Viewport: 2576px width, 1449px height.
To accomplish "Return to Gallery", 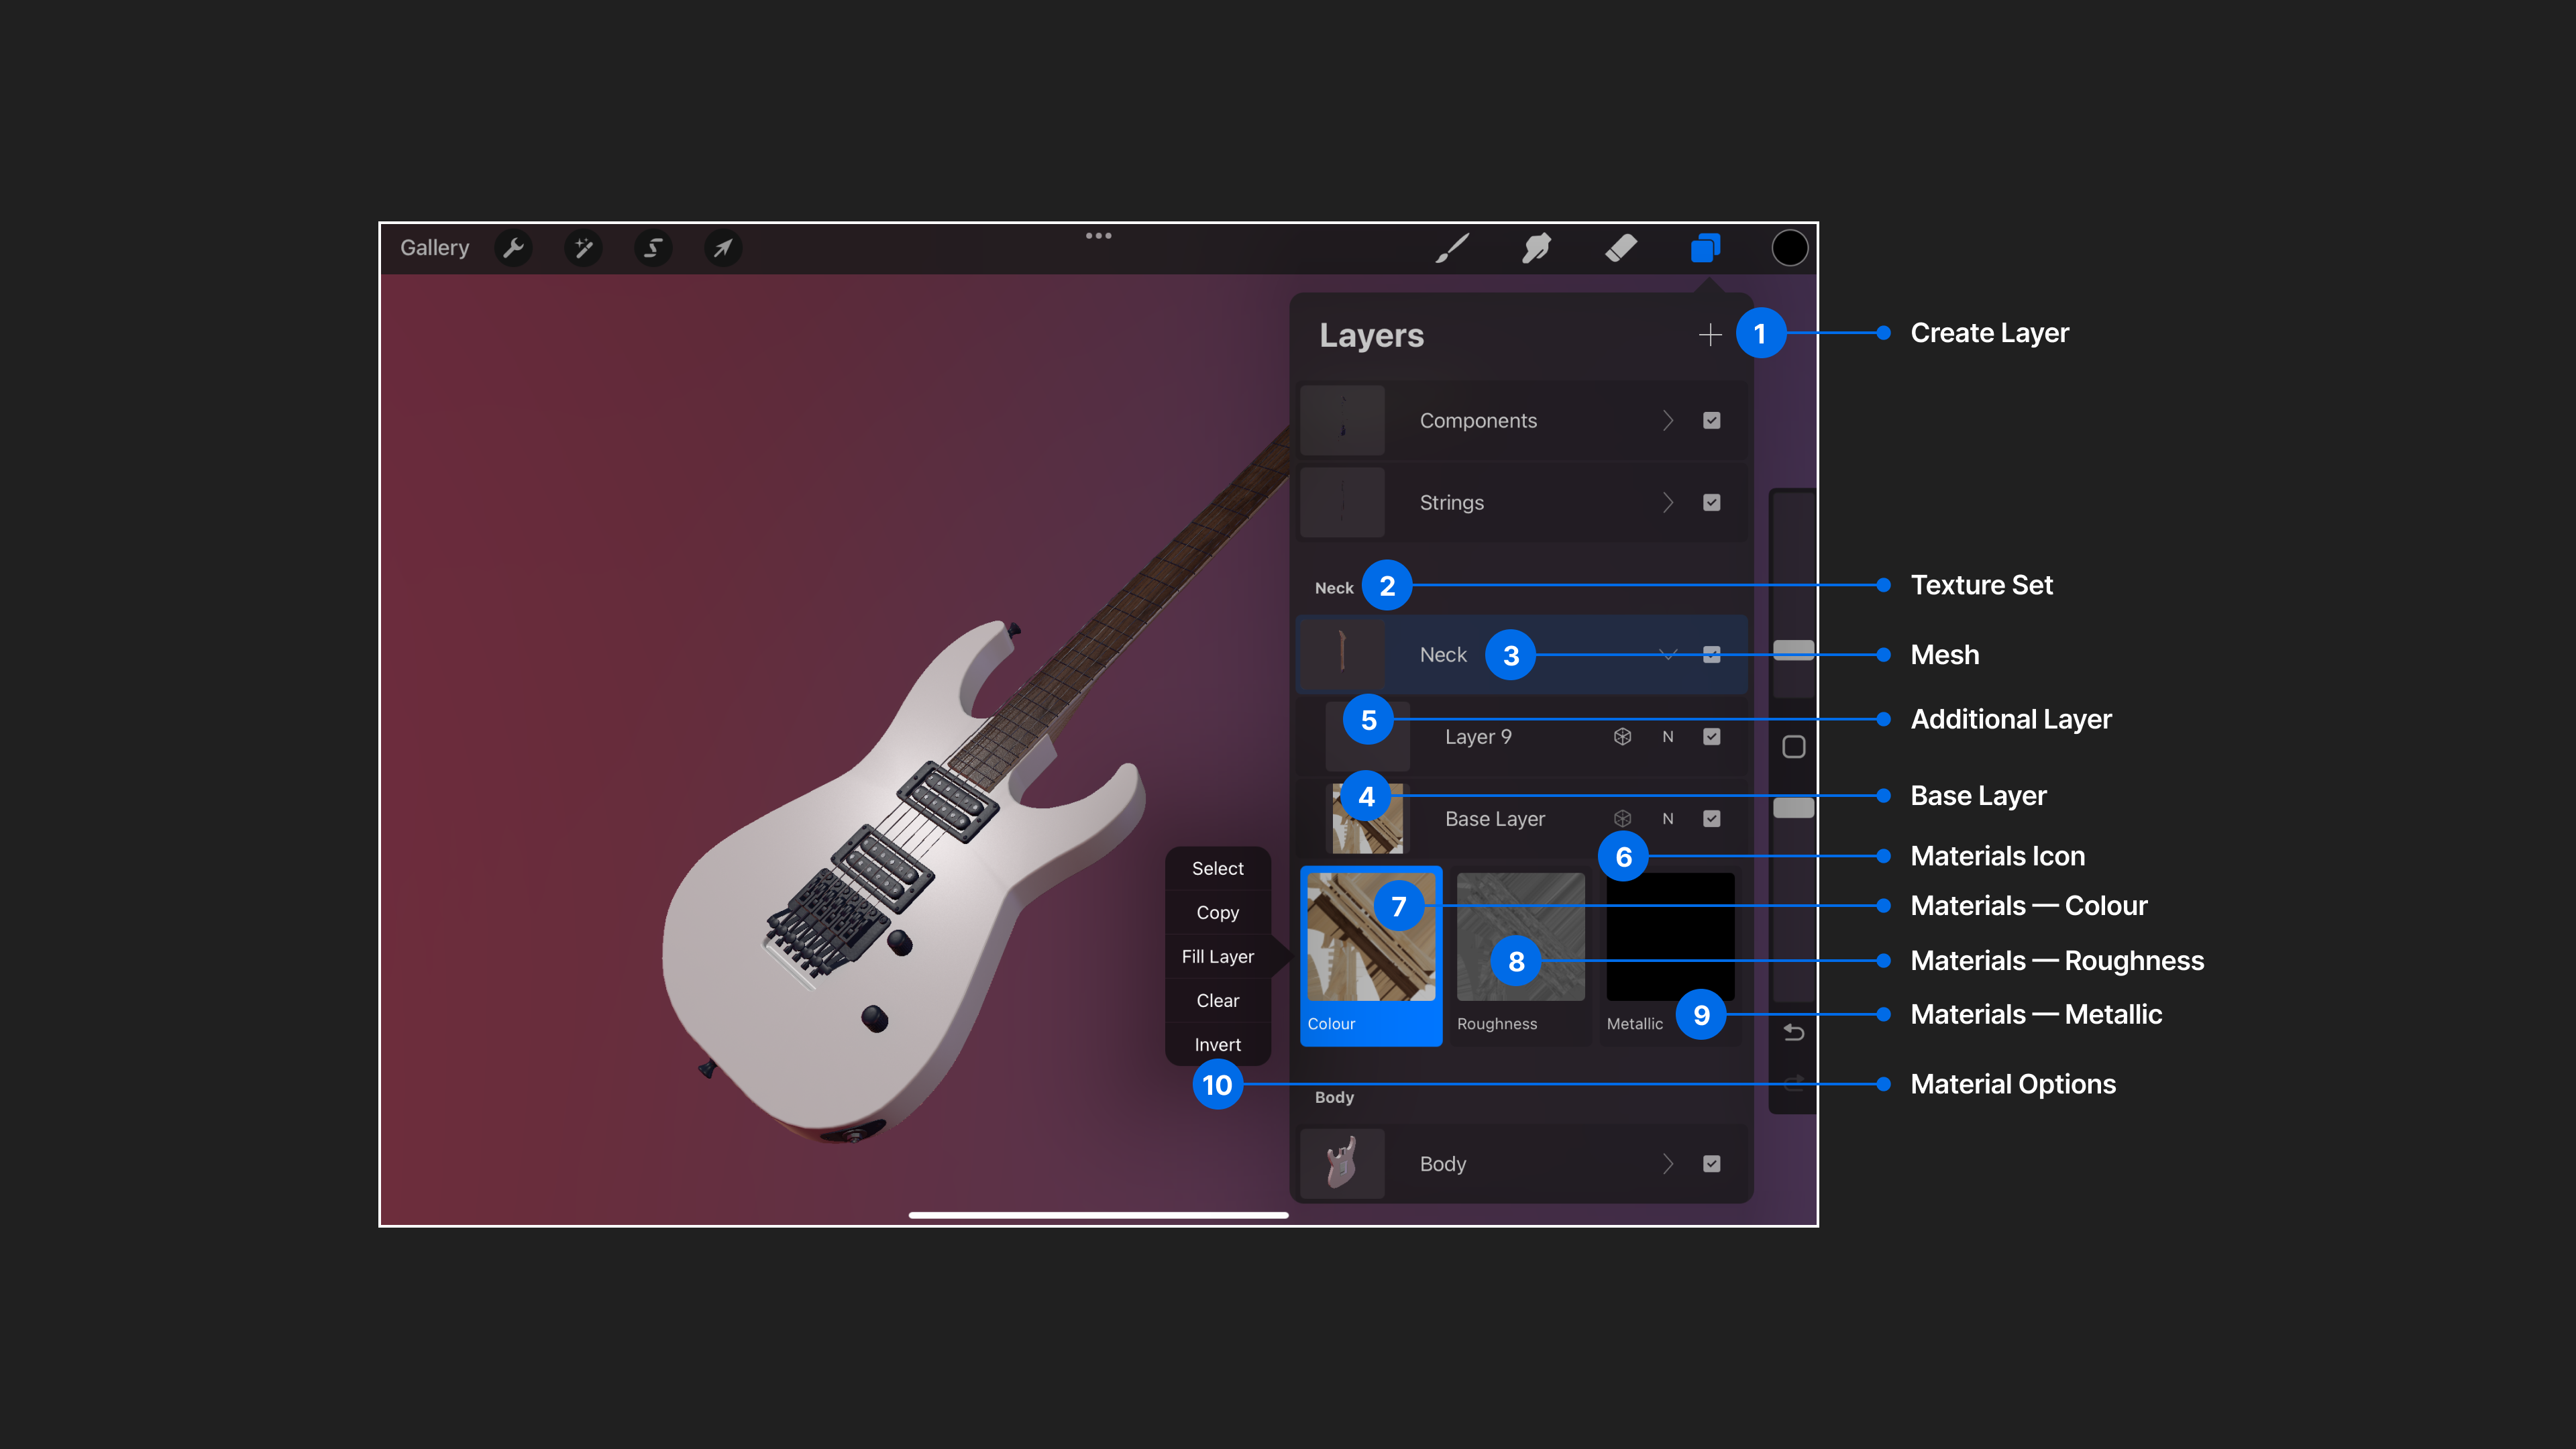I will tap(434, 248).
